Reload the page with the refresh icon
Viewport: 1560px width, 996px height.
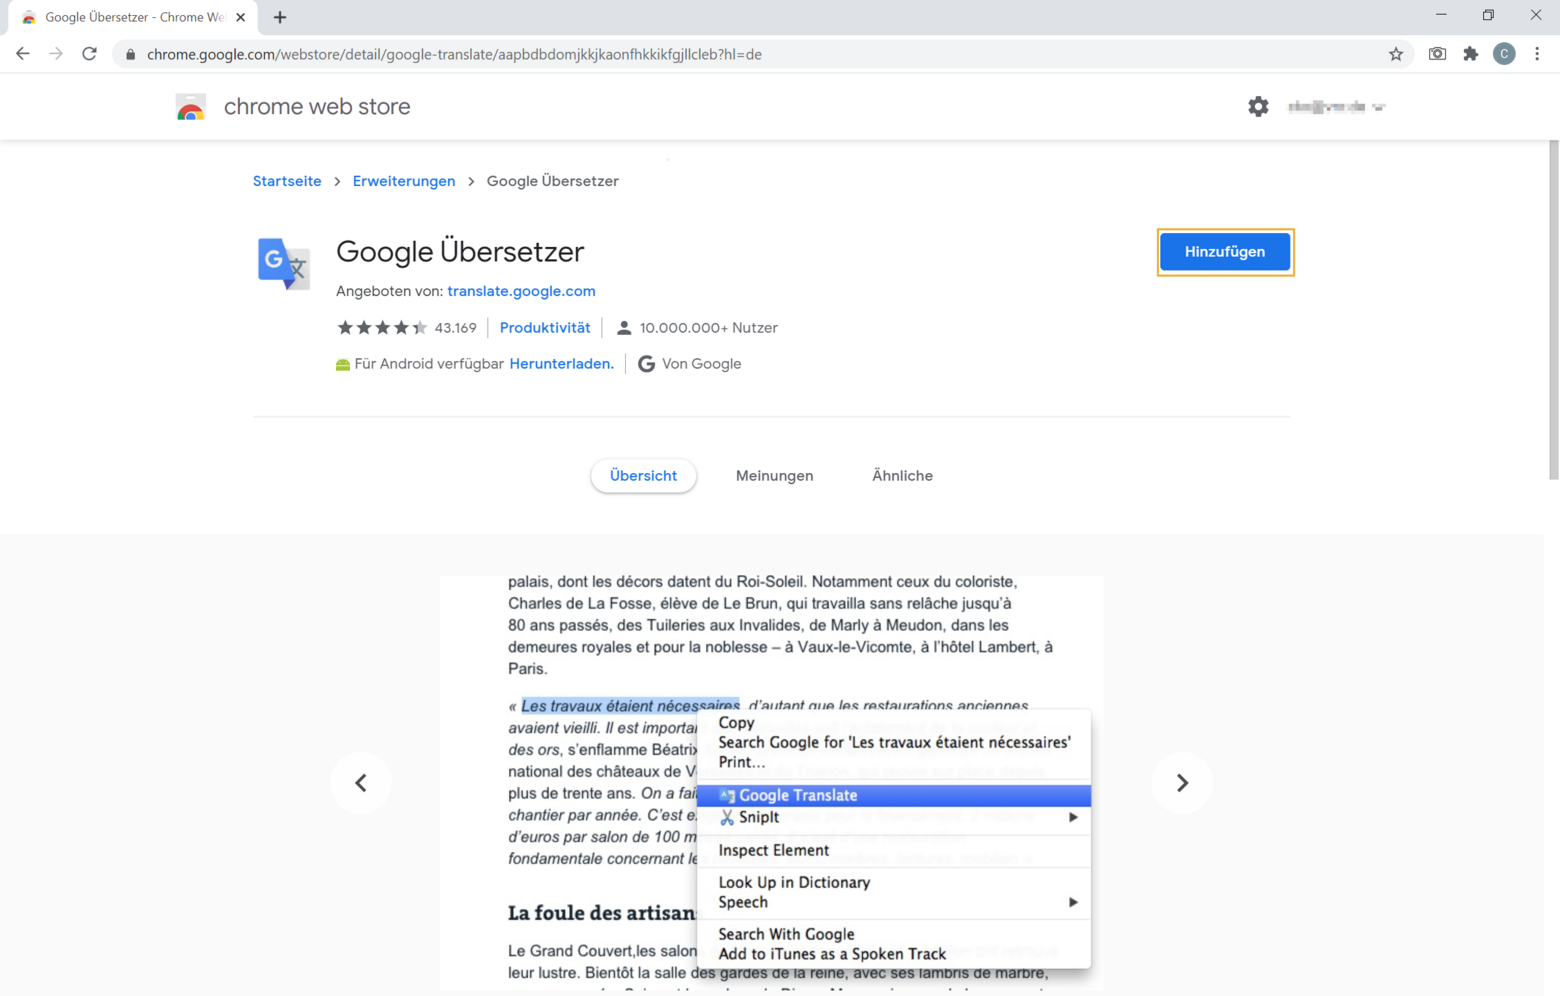(x=90, y=54)
